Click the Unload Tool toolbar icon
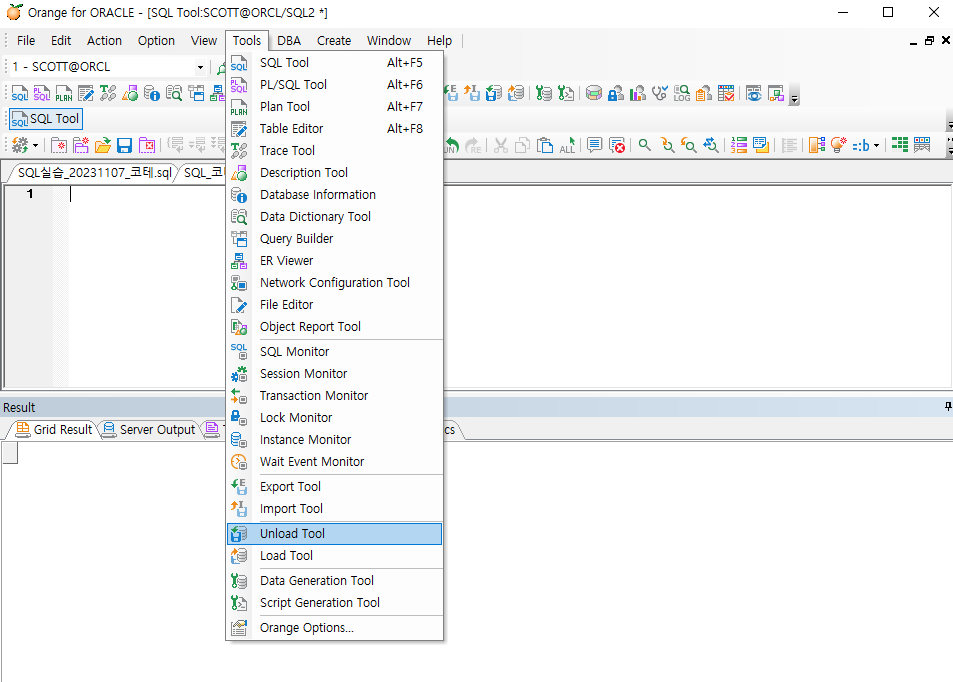The width and height of the screenshot is (953, 682). tap(494, 93)
